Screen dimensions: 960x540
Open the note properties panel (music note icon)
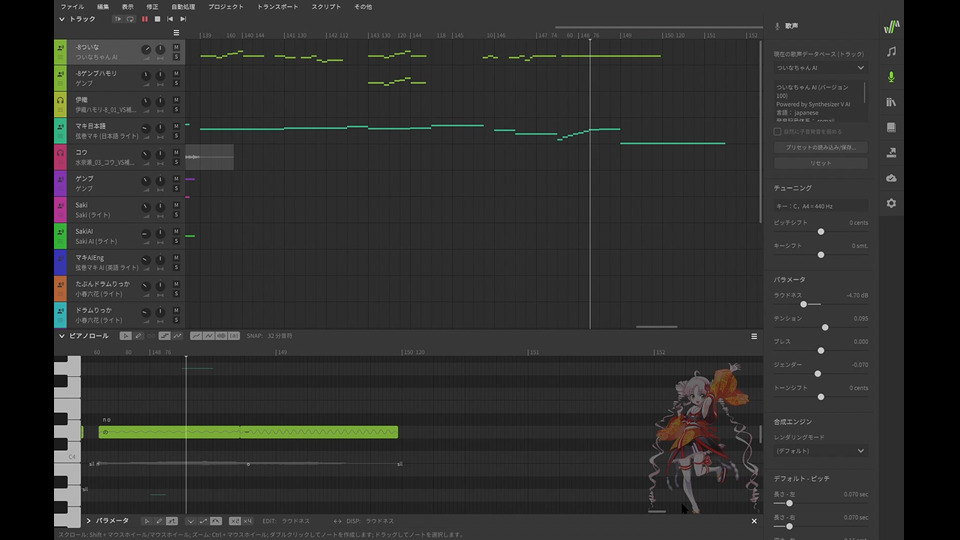(891, 51)
